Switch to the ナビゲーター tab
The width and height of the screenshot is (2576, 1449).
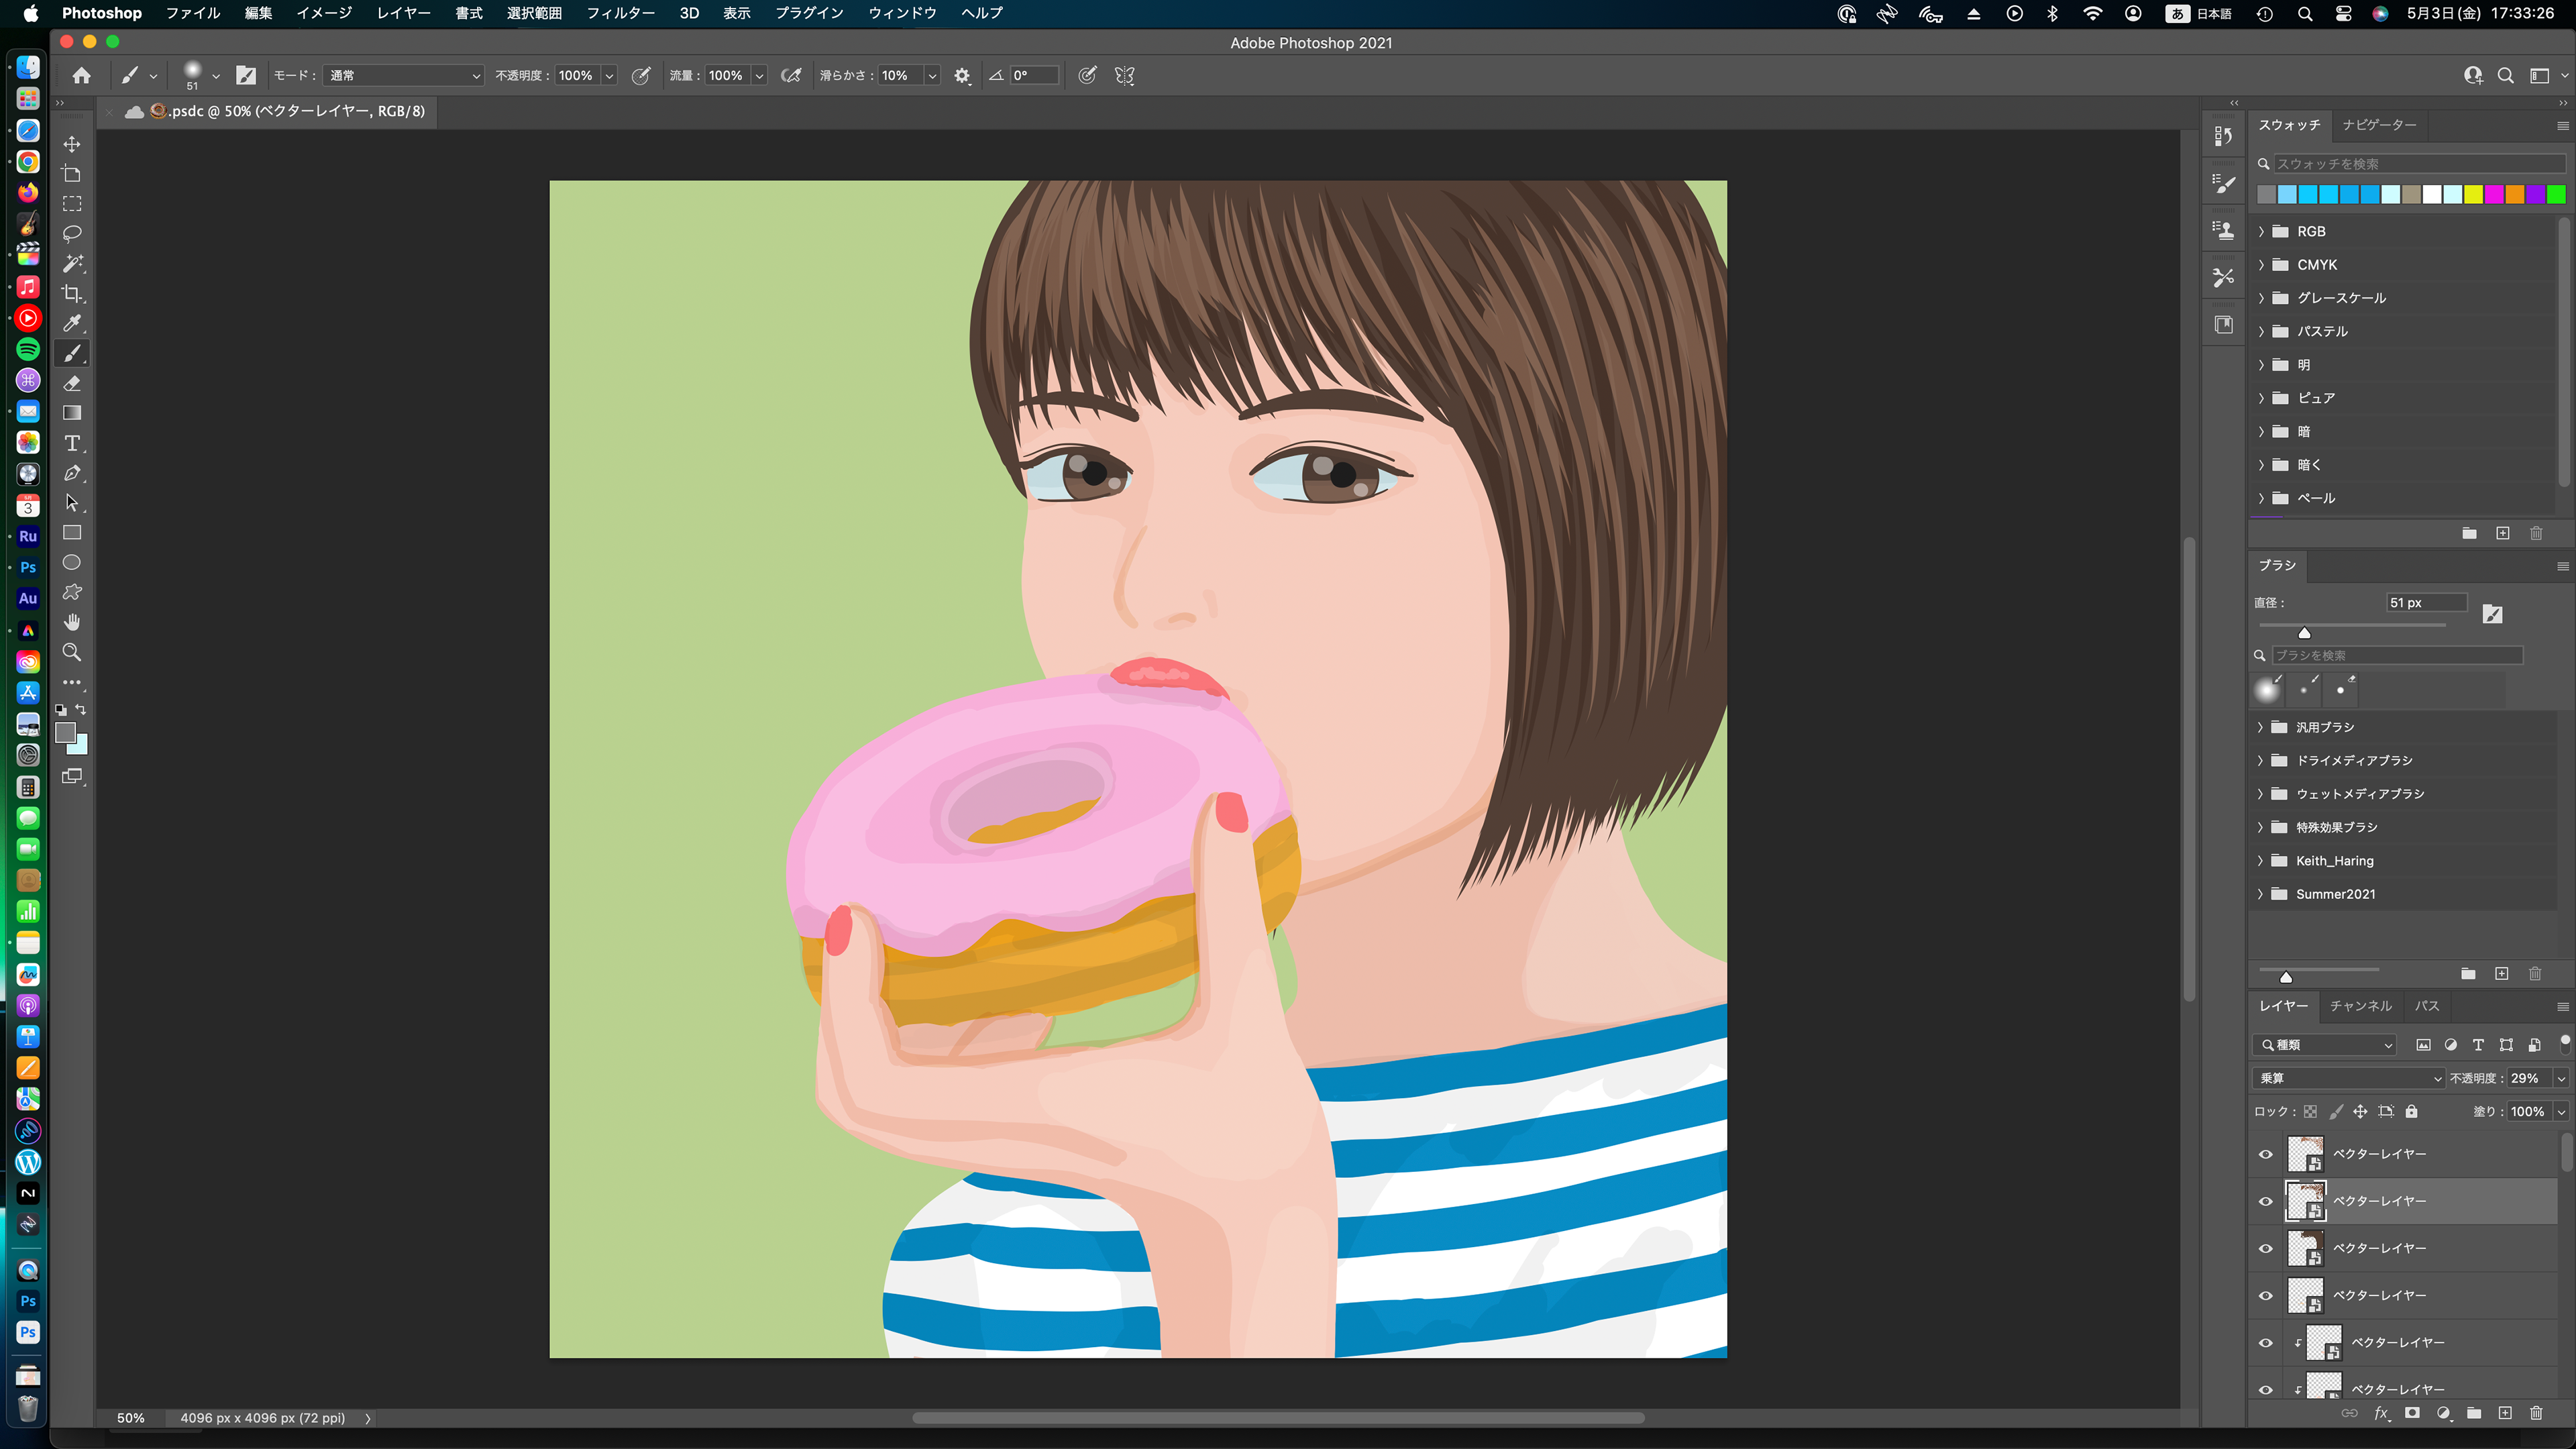[x=2379, y=125]
